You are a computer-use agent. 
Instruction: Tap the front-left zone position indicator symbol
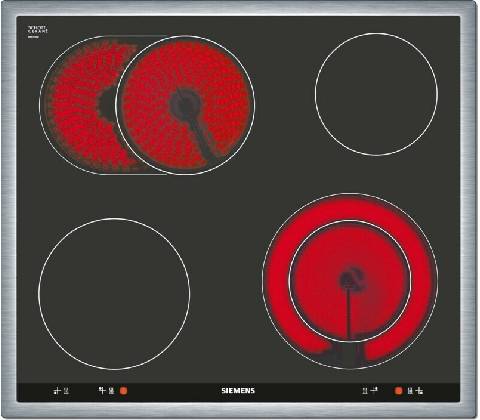pyautogui.click(x=57, y=391)
